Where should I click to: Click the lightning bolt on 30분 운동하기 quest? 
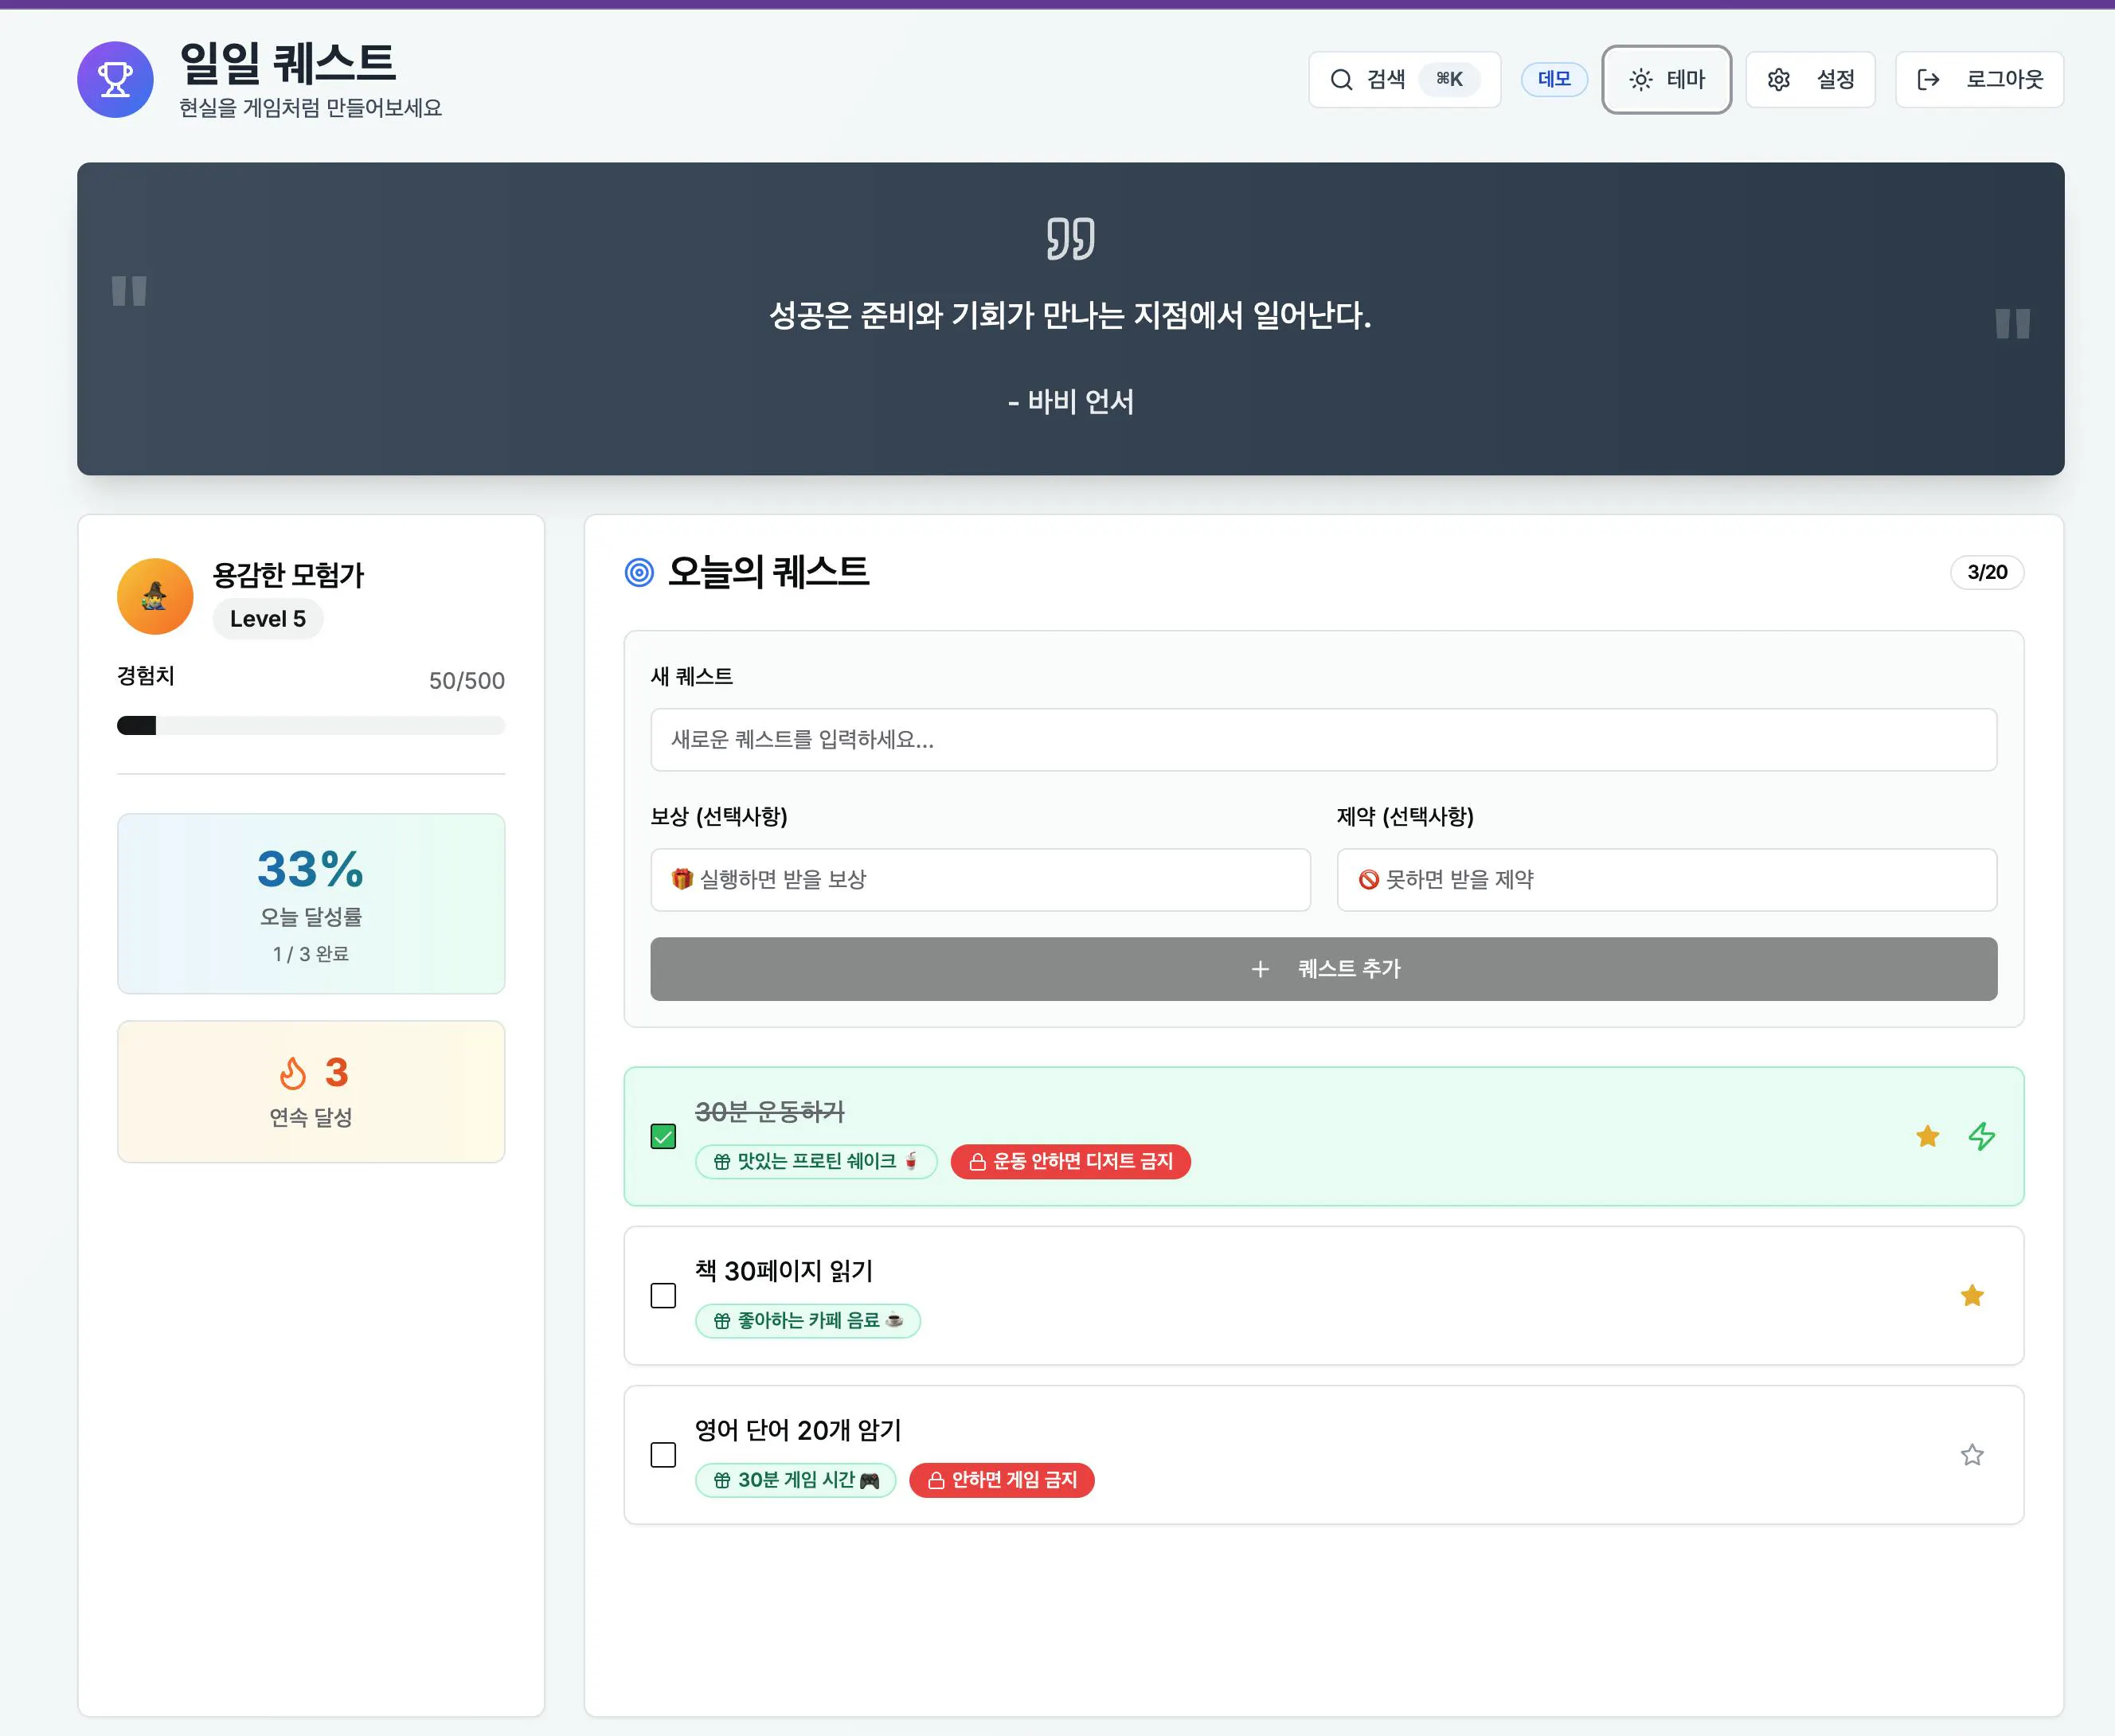coord(1981,1137)
